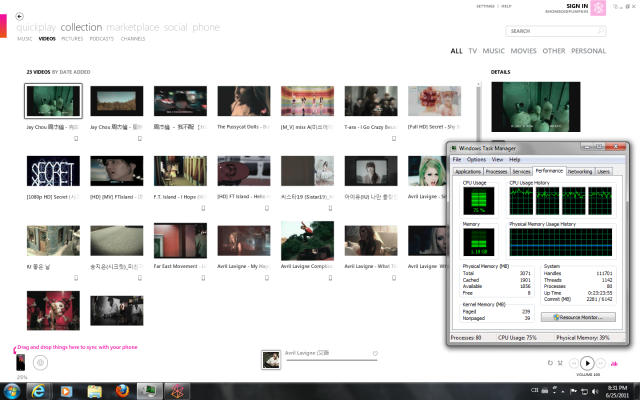This screenshot has width=640, height=400.
Task: Click the phone sync icon under F.T. Island I Hope
Action: click(203, 208)
